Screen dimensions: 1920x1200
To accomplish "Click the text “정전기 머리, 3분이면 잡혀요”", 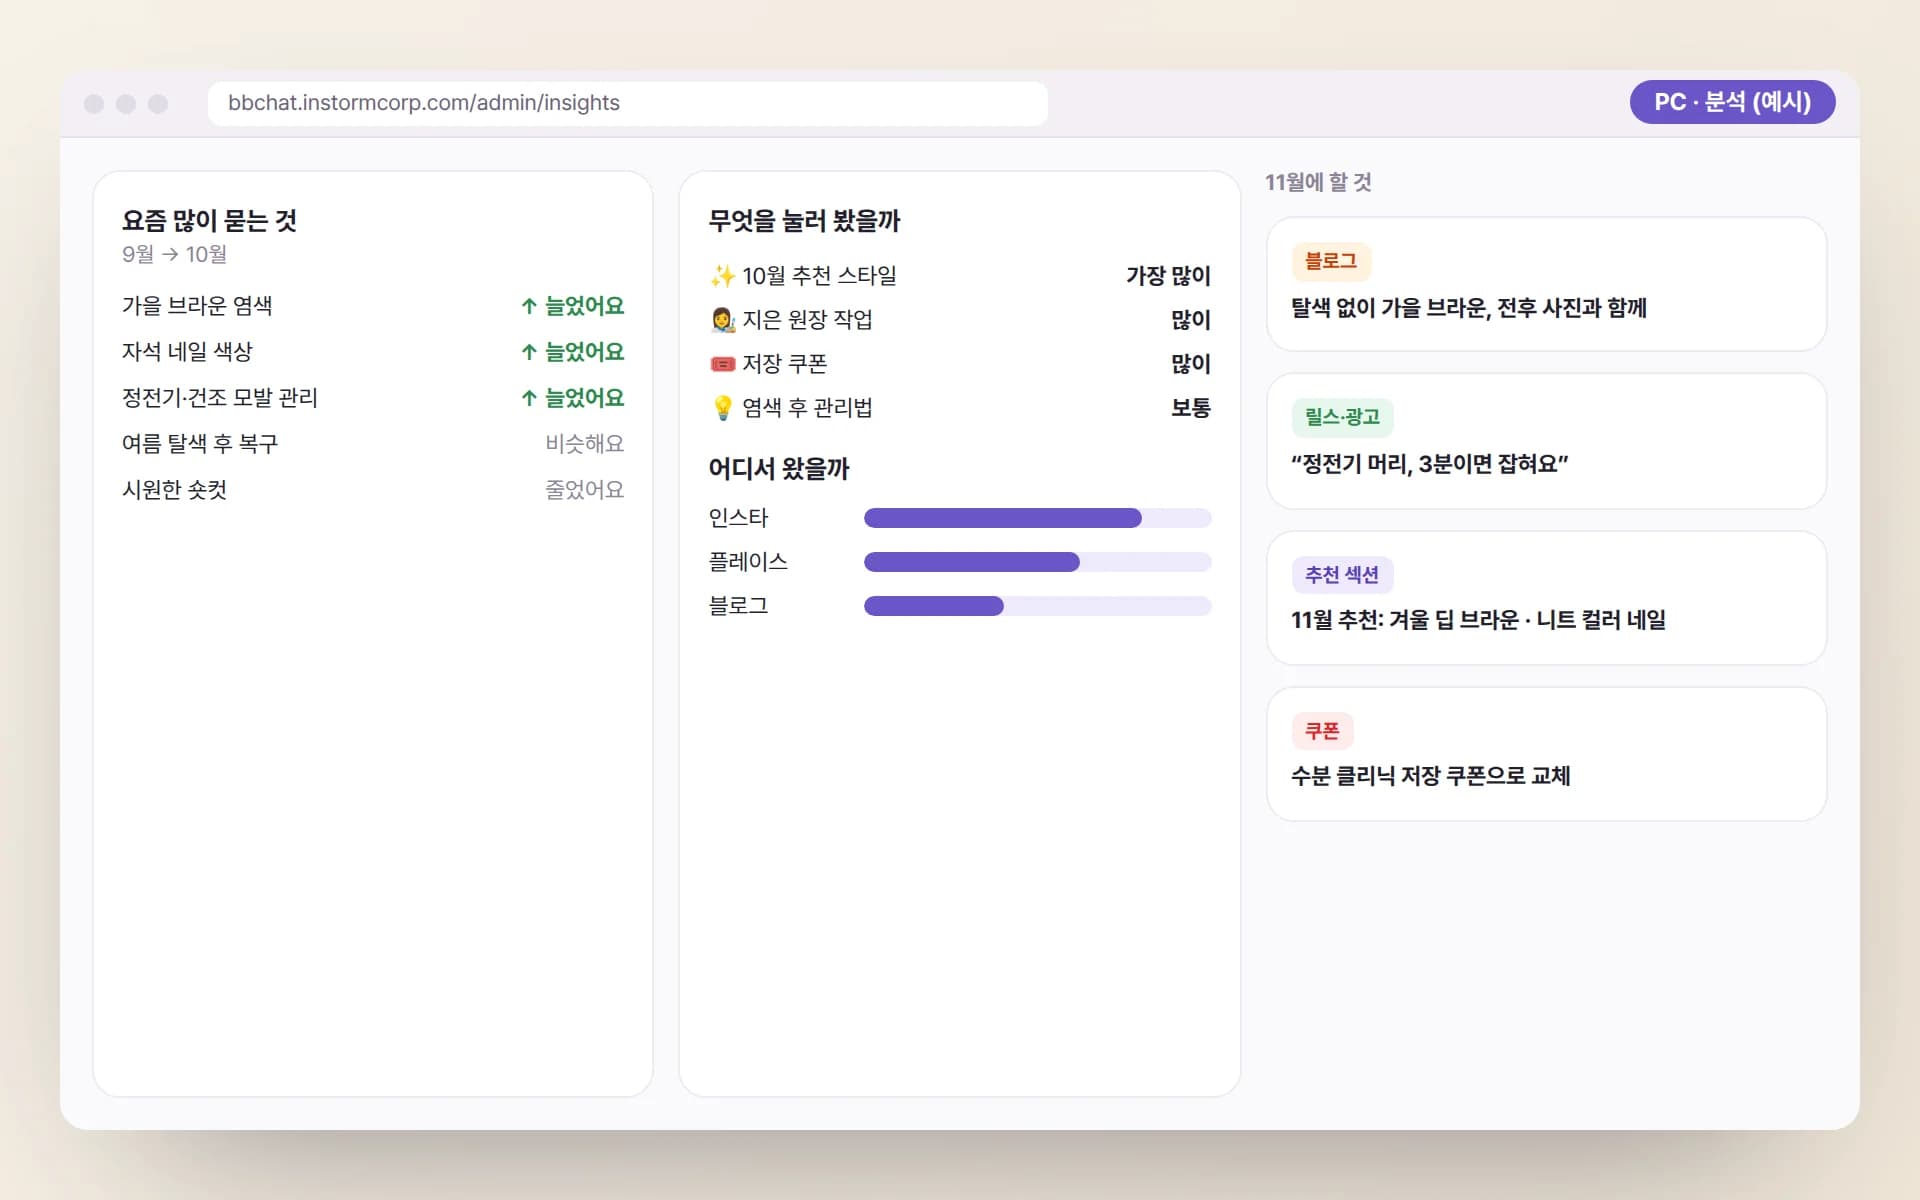I will click(x=1429, y=464).
